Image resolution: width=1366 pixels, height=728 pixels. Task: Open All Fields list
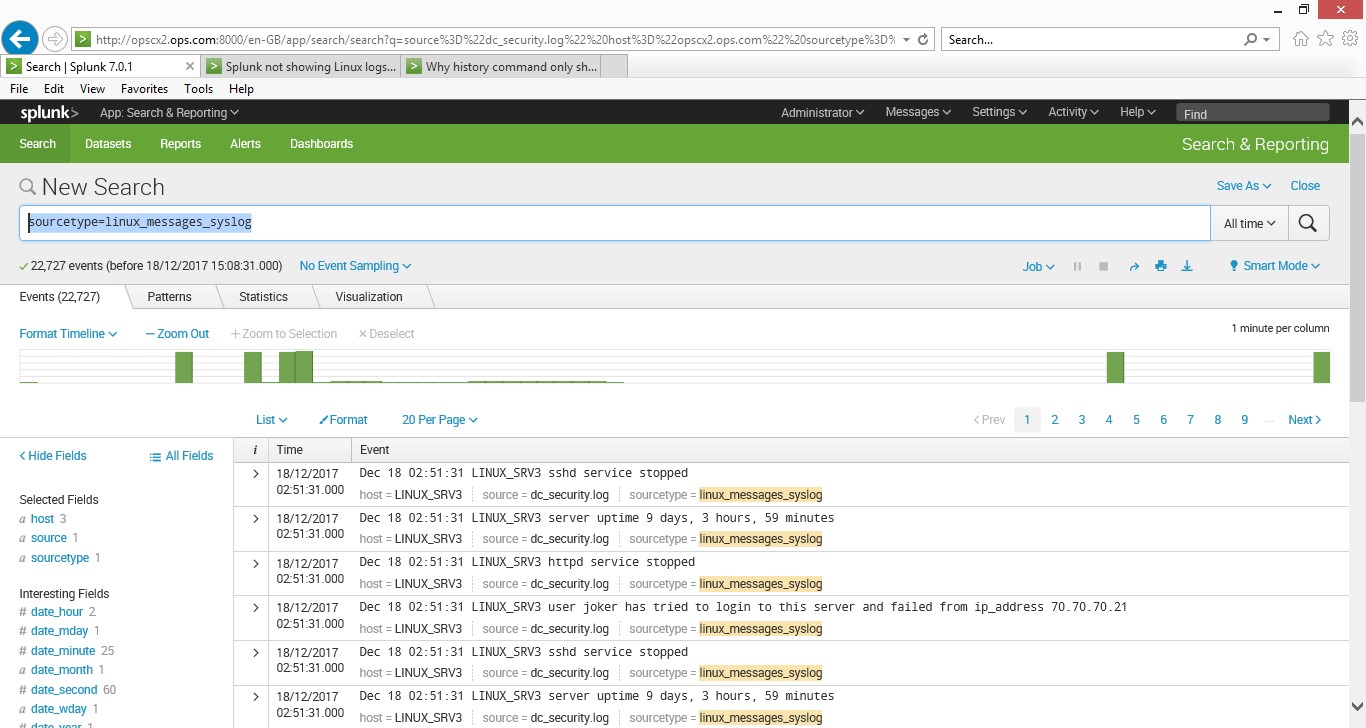(x=181, y=456)
